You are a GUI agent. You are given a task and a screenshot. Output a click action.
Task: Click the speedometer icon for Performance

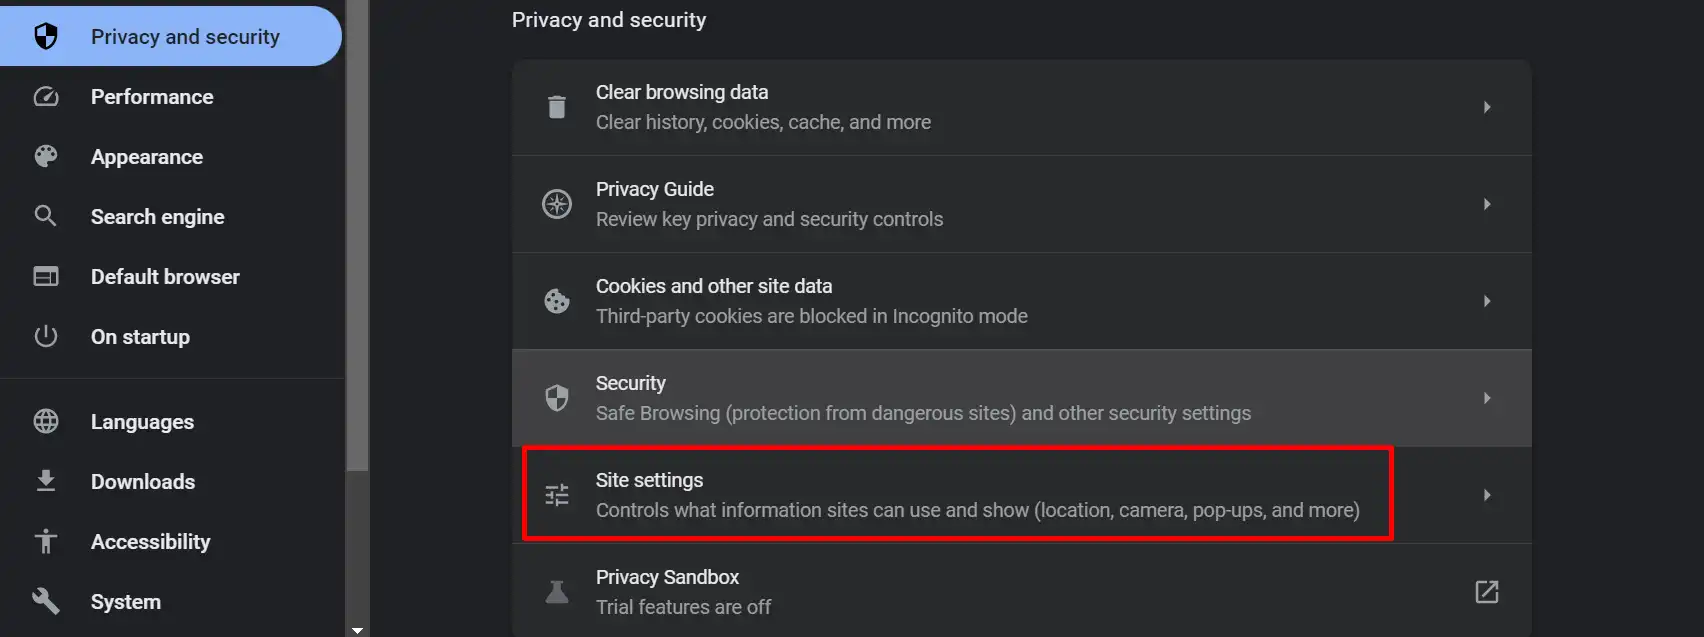coord(46,97)
